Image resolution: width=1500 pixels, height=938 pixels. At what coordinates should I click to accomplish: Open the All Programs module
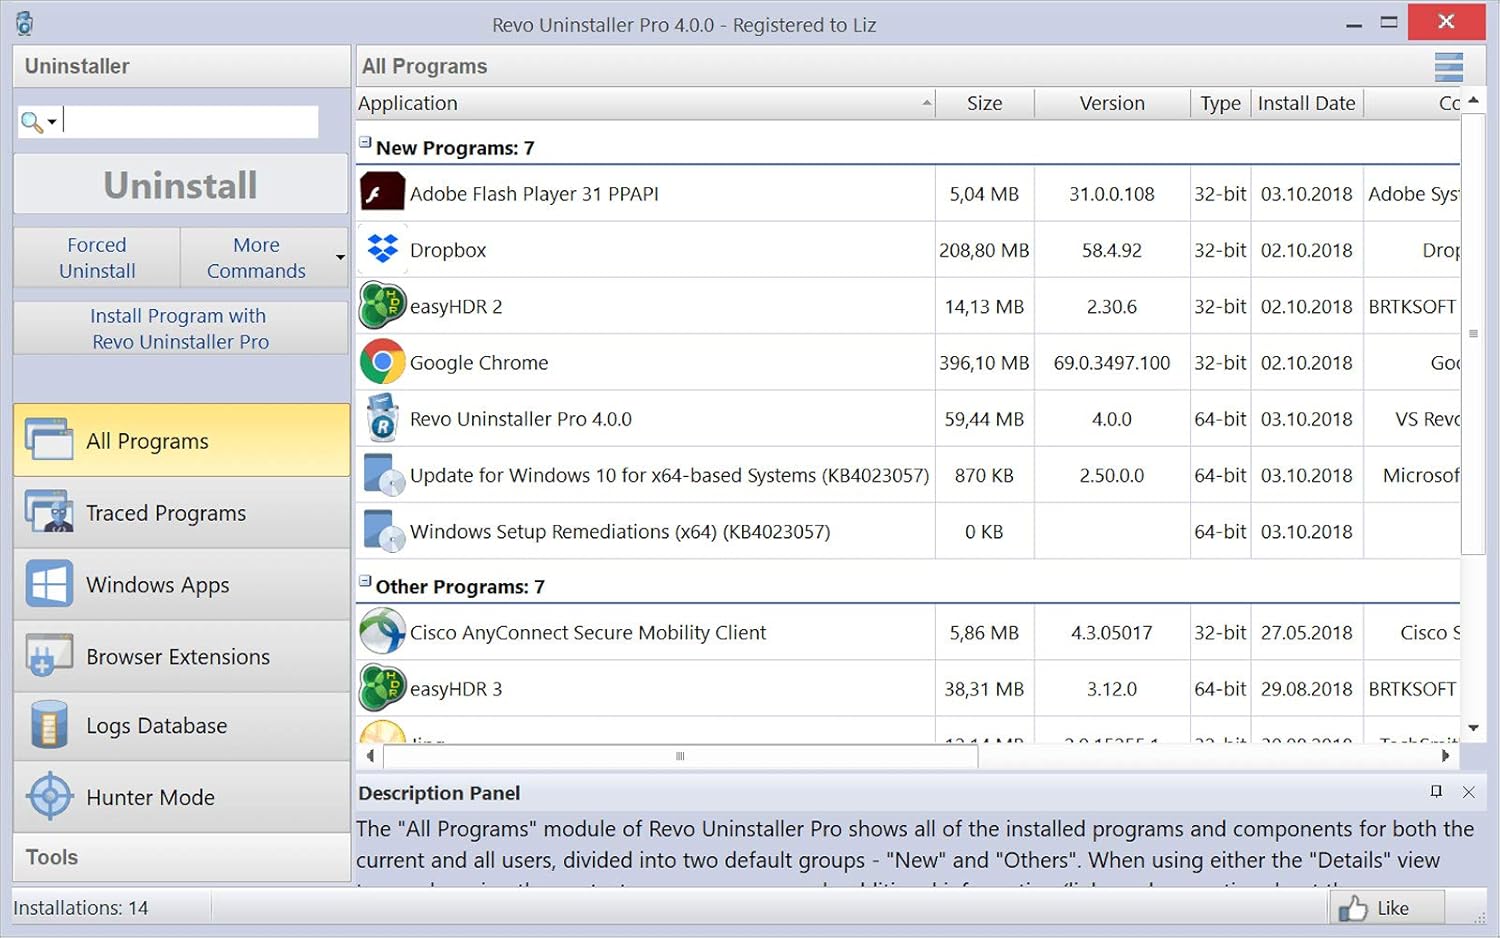pyautogui.click(x=181, y=440)
